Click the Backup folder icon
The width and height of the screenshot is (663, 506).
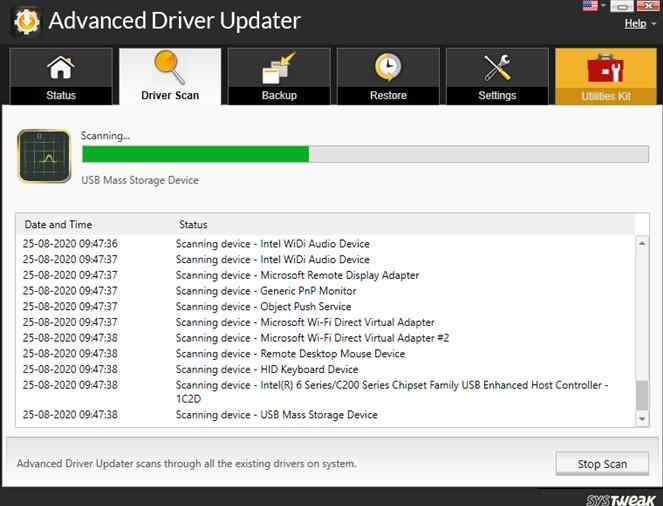click(x=279, y=68)
